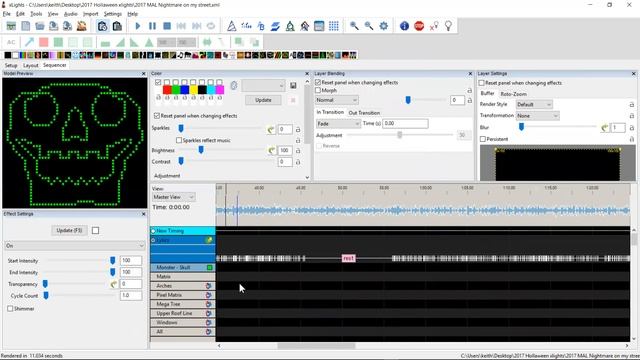Viewport: 640px width, 360px height.
Task: Click the blue dotted grid toolbar icon
Action: pyautogui.click(x=334, y=26)
